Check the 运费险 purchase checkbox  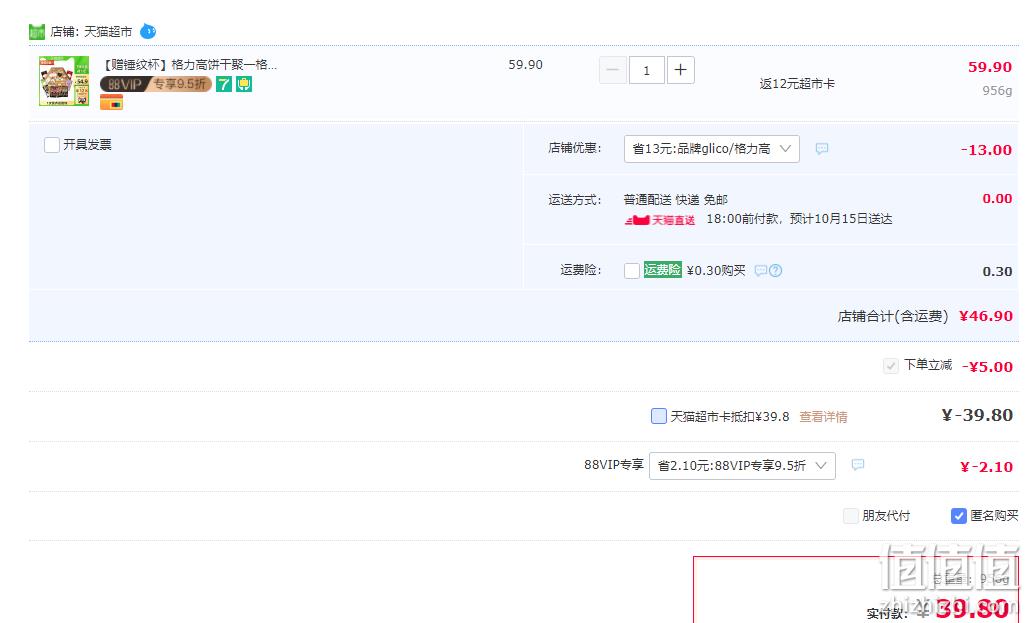click(632, 270)
